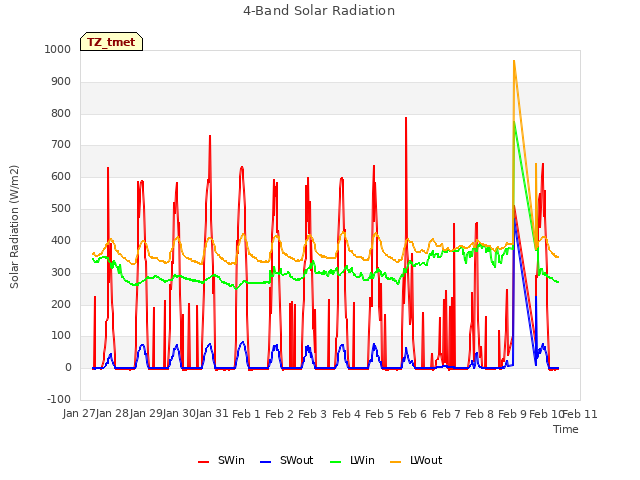
Task: Click the red SWin peak near 730 on Jan 31
Action: (210, 136)
